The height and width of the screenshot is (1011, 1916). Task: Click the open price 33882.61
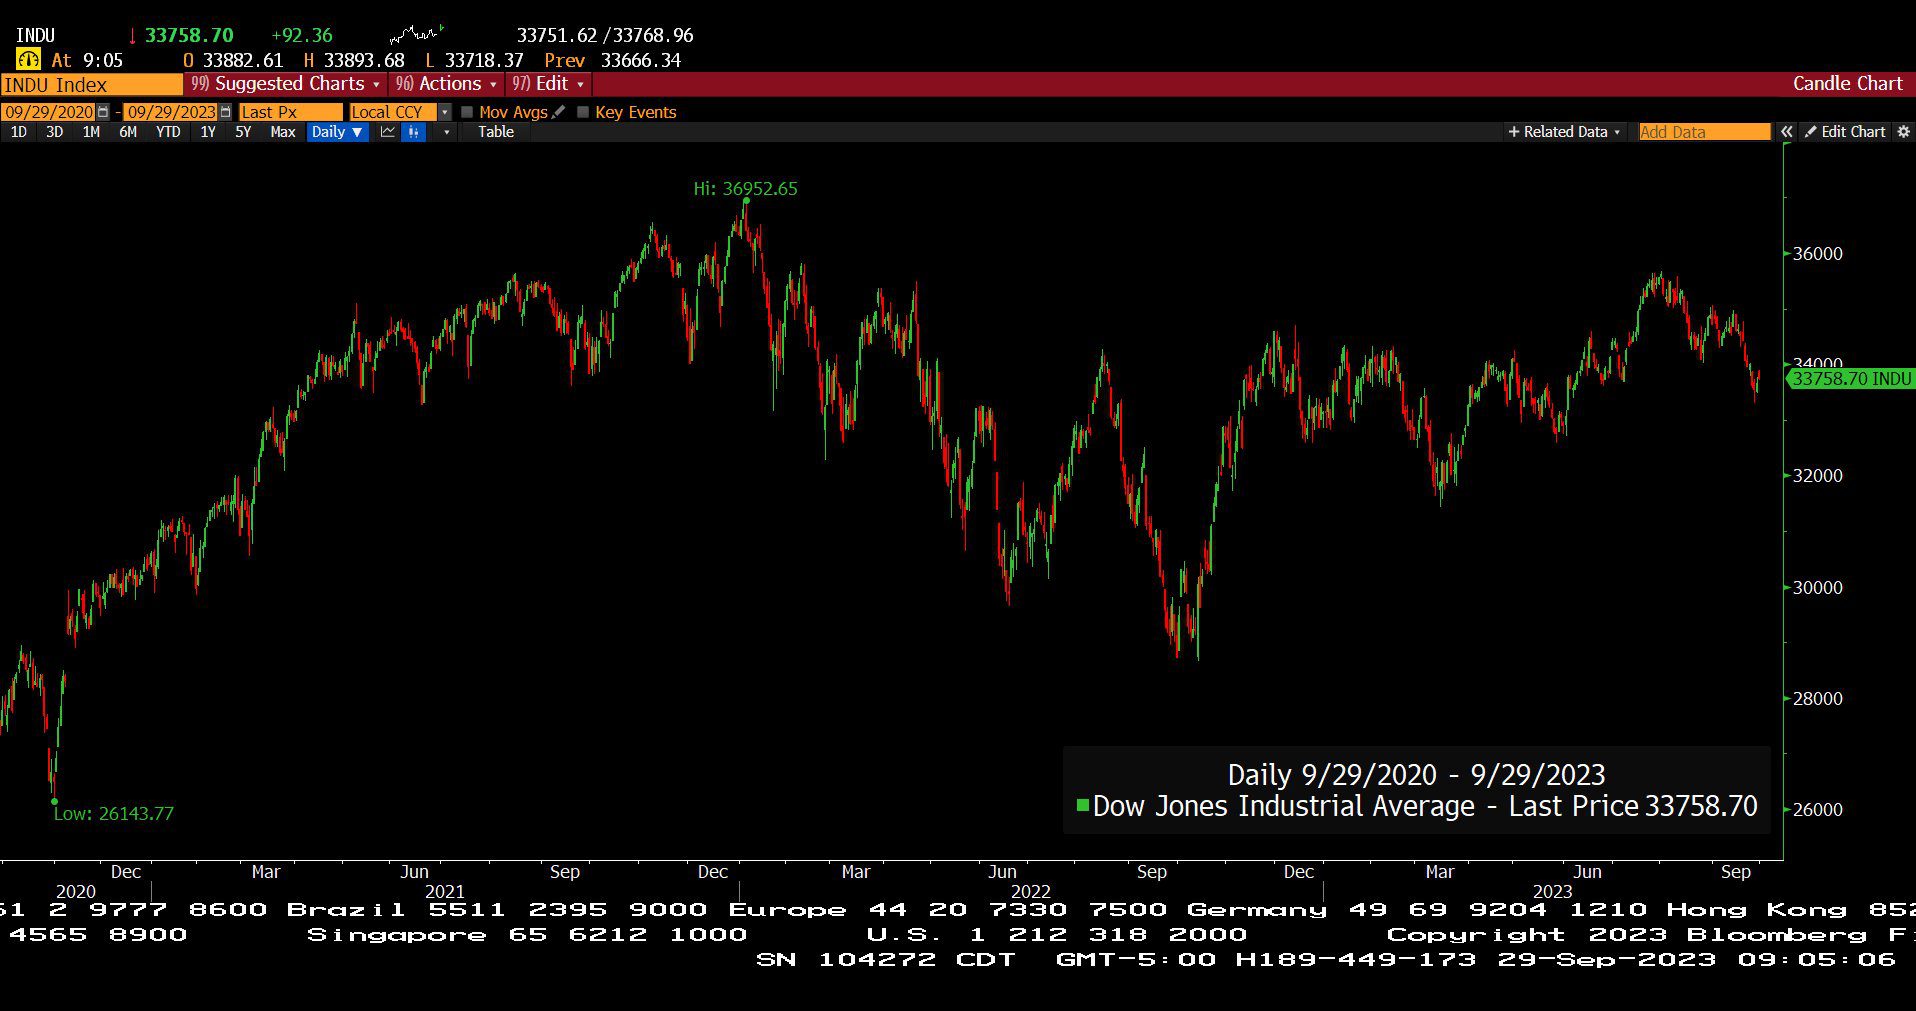243,60
